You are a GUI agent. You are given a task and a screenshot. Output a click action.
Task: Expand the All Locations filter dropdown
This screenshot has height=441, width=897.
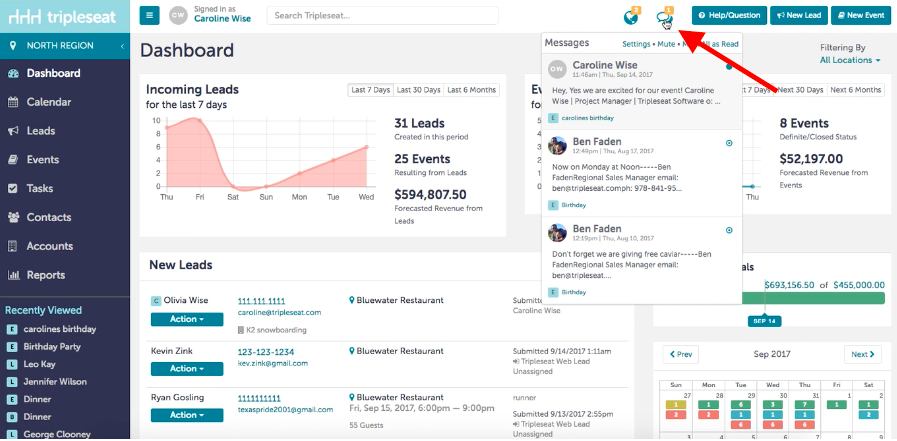click(x=850, y=60)
